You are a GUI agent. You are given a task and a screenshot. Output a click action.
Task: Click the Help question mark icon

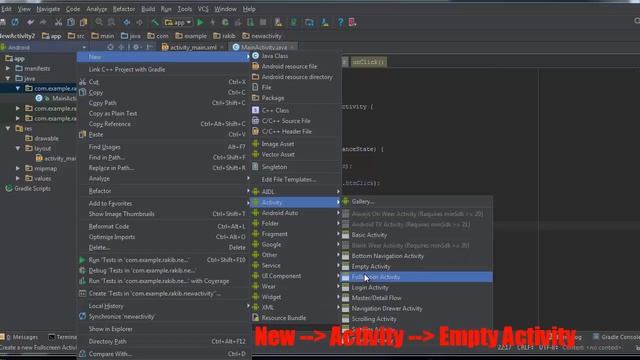(340, 22)
